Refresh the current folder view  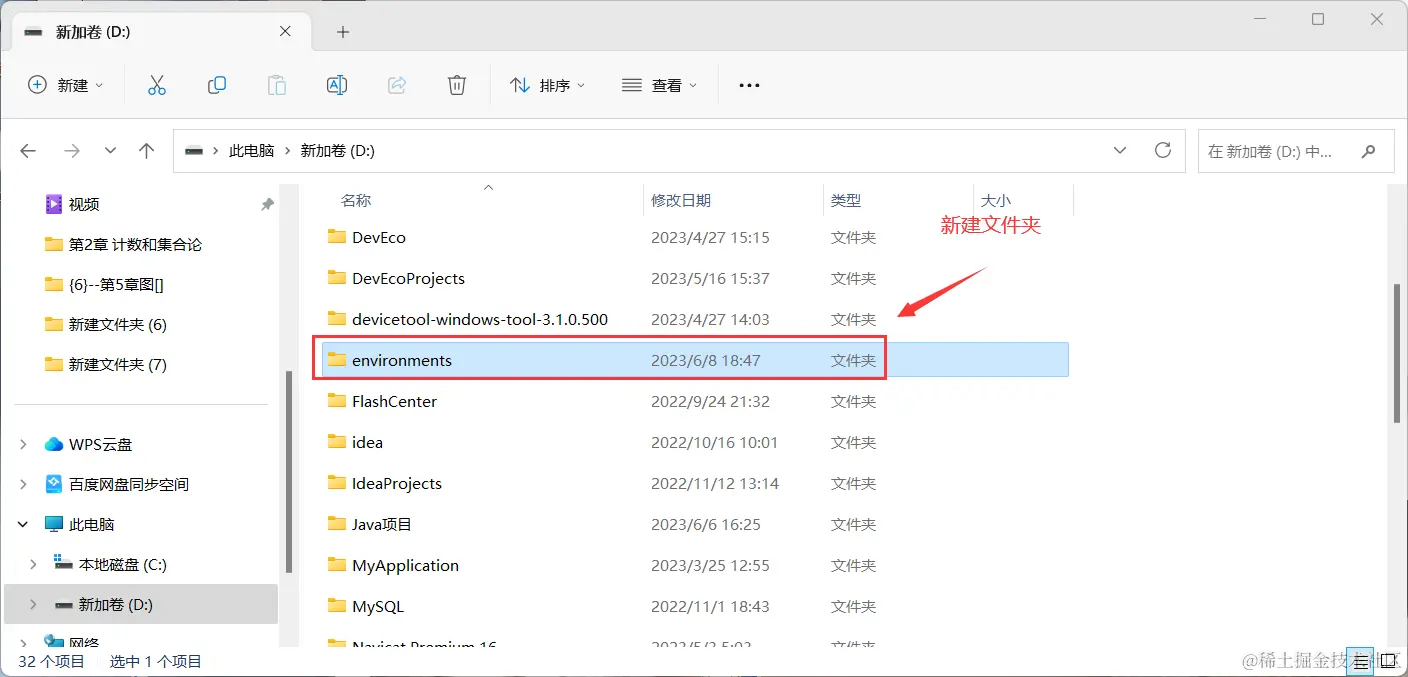pyautogui.click(x=1162, y=150)
